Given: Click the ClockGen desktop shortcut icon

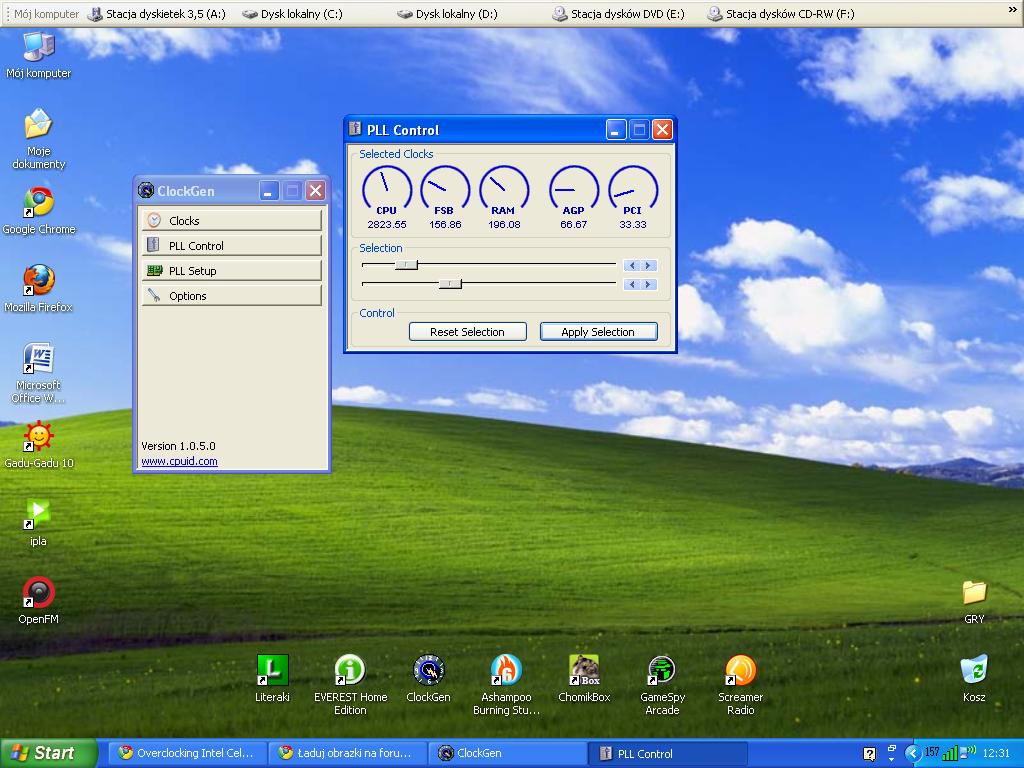Looking at the screenshot, I should coord(428,671).
